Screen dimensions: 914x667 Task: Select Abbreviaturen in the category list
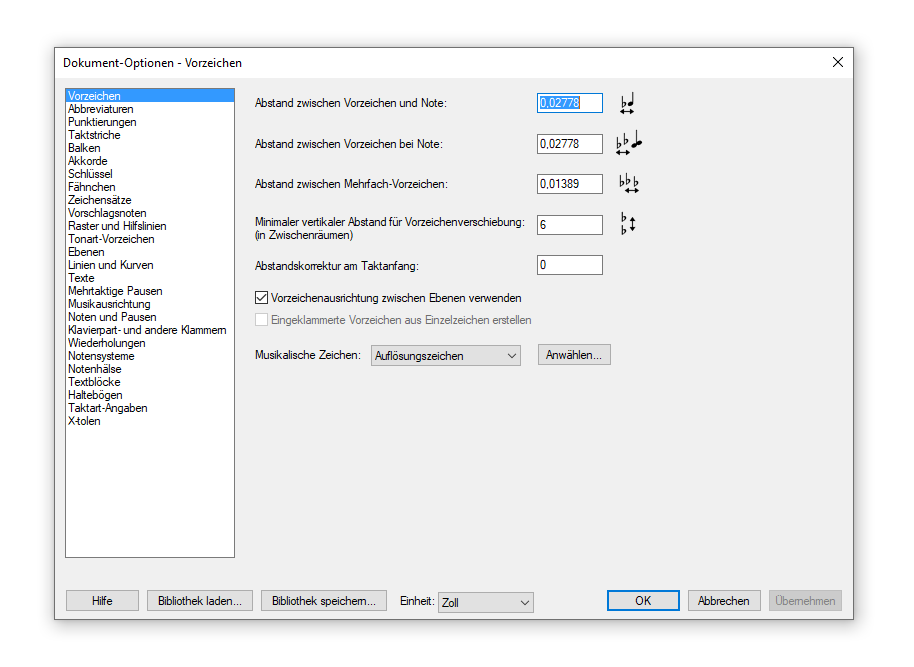tap(101, 109)
